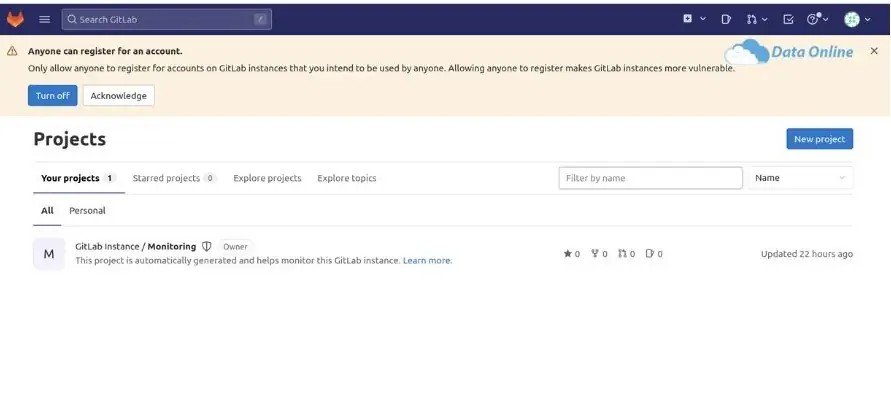The image size is (891, 417).
Task: Open the help question mark menu
Action: click(818, 19)
